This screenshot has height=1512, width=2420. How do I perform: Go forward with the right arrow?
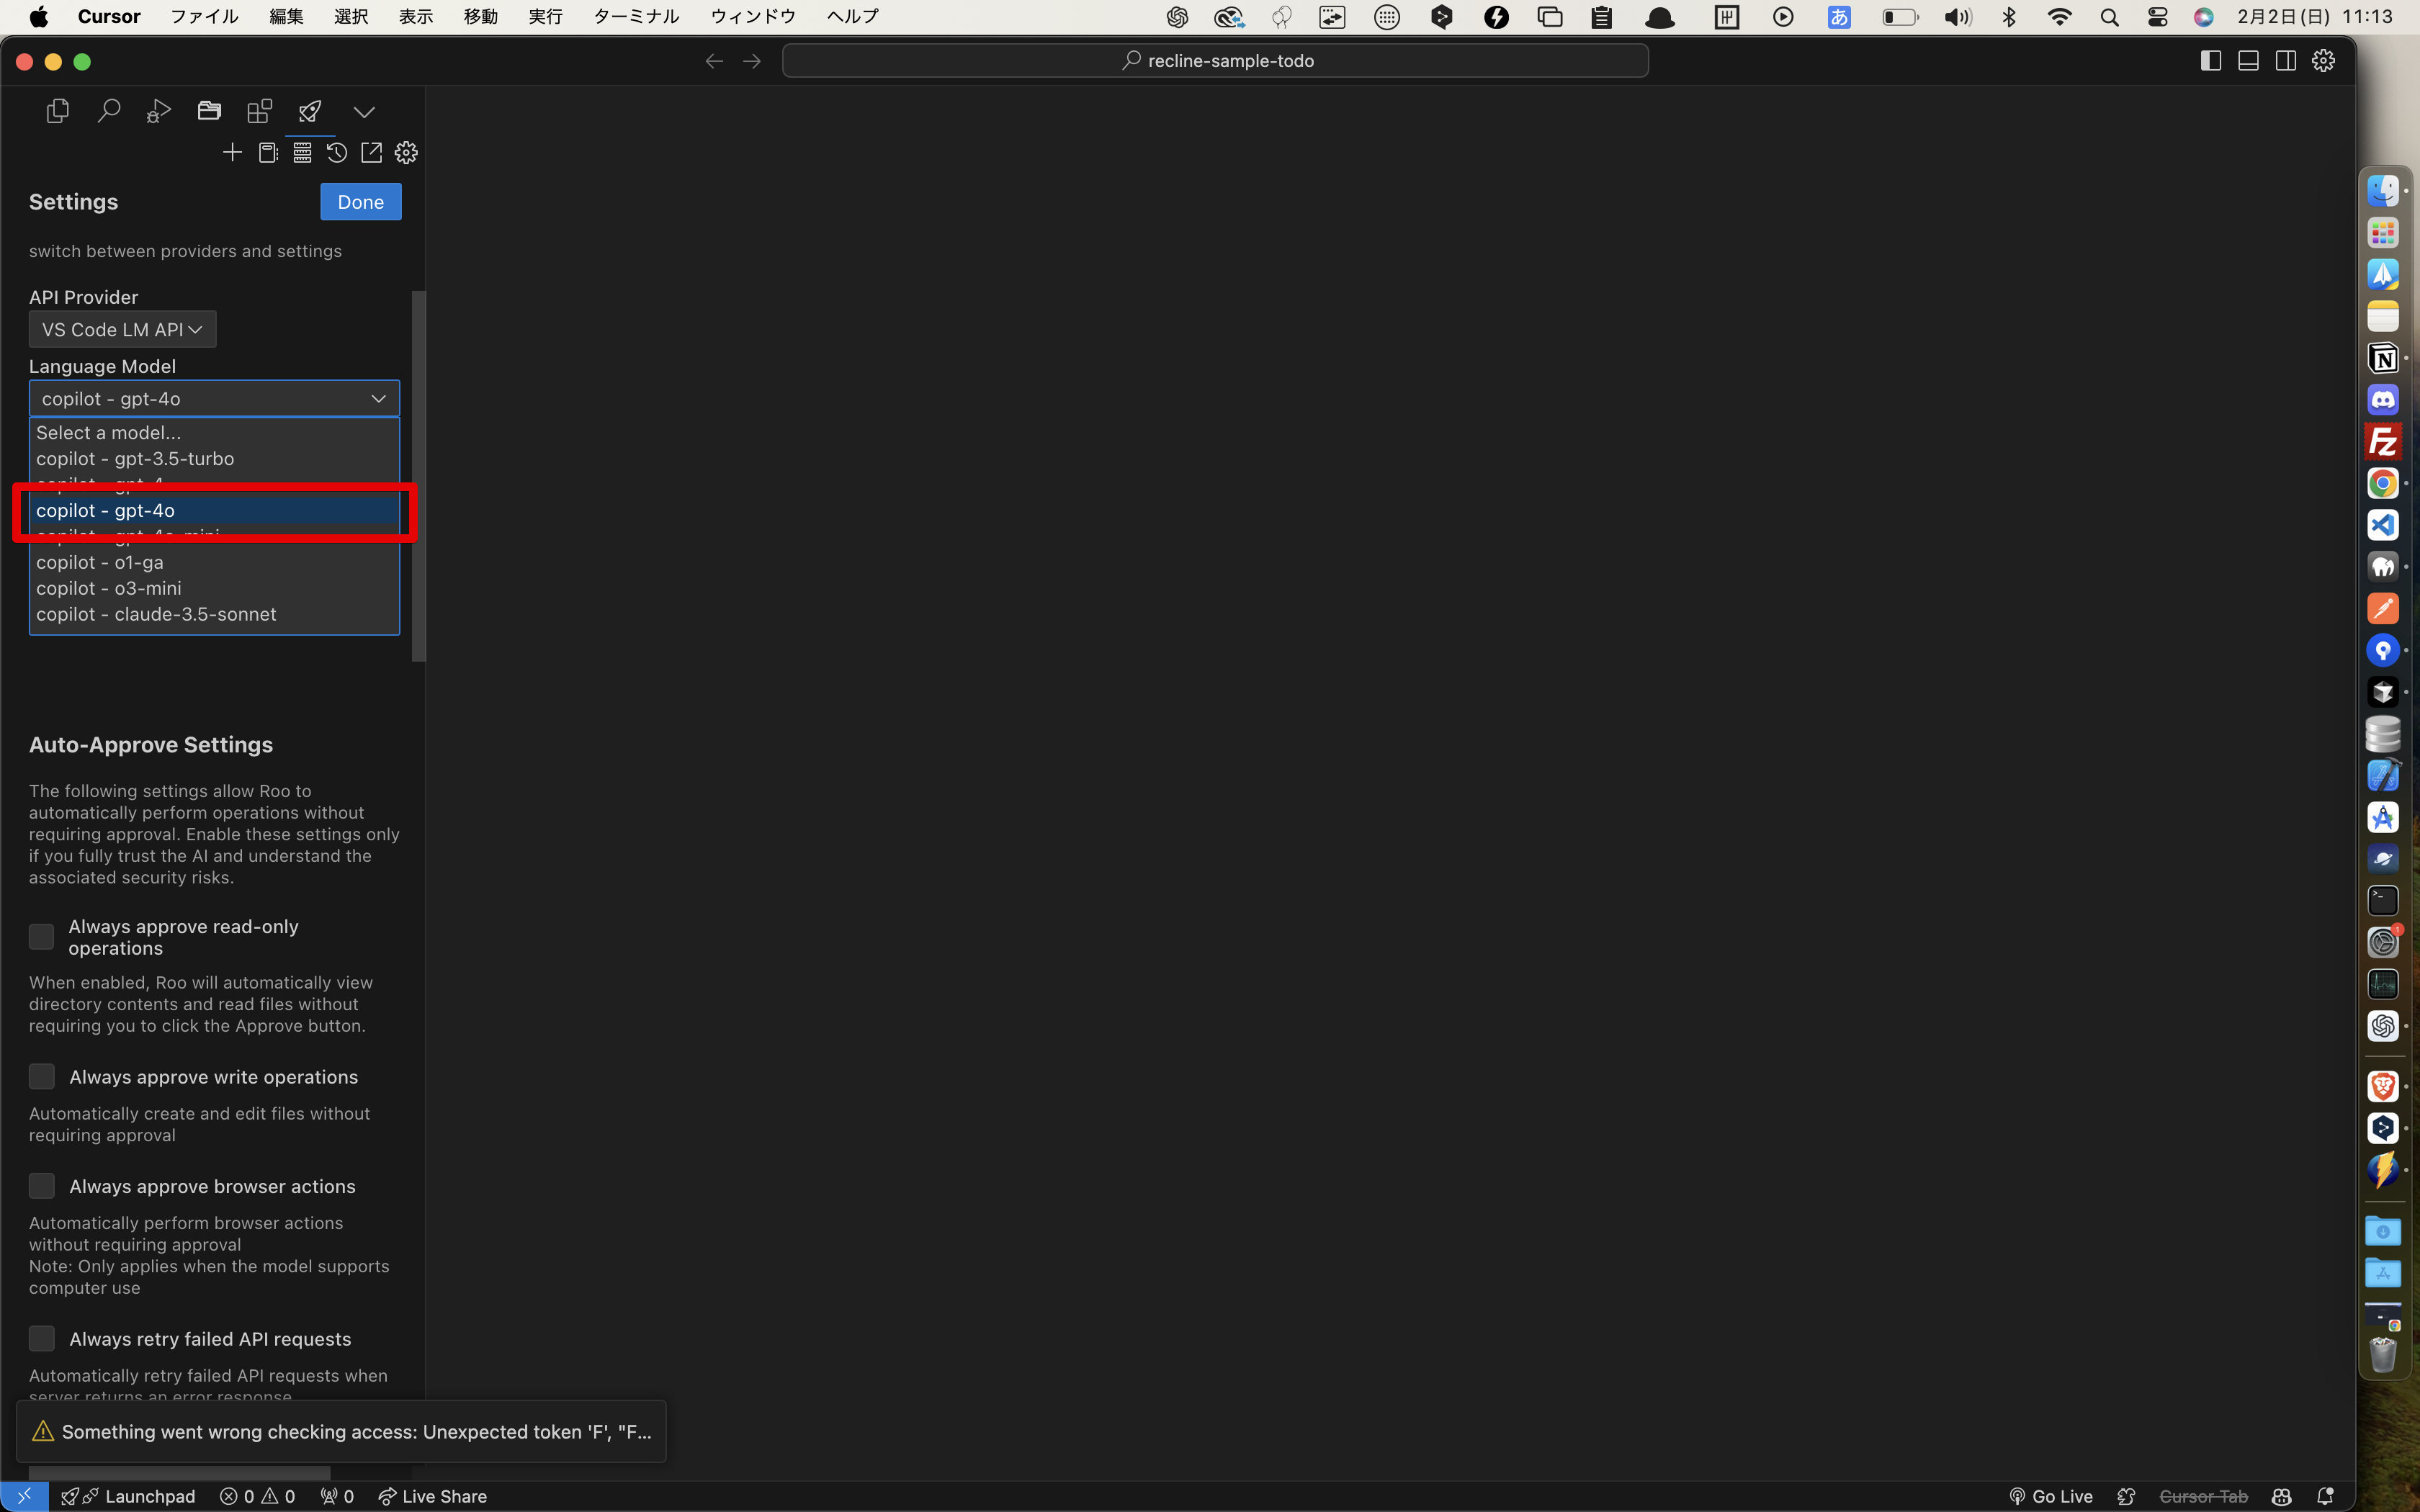752,61
